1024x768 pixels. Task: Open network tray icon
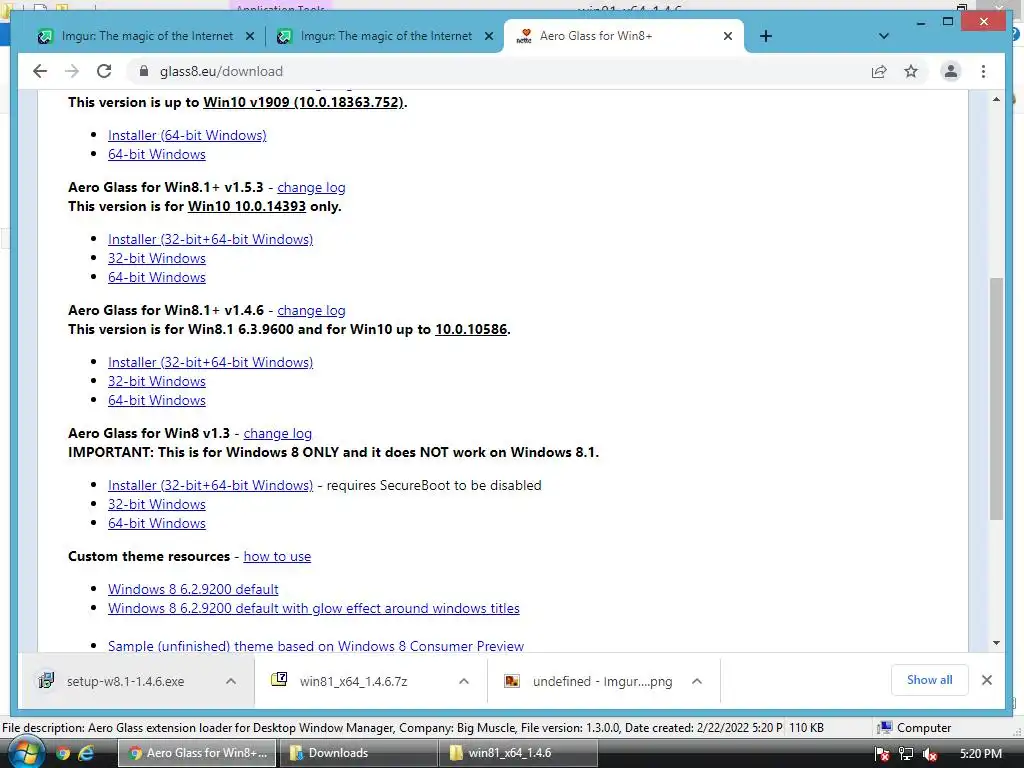tap(906, 754)
